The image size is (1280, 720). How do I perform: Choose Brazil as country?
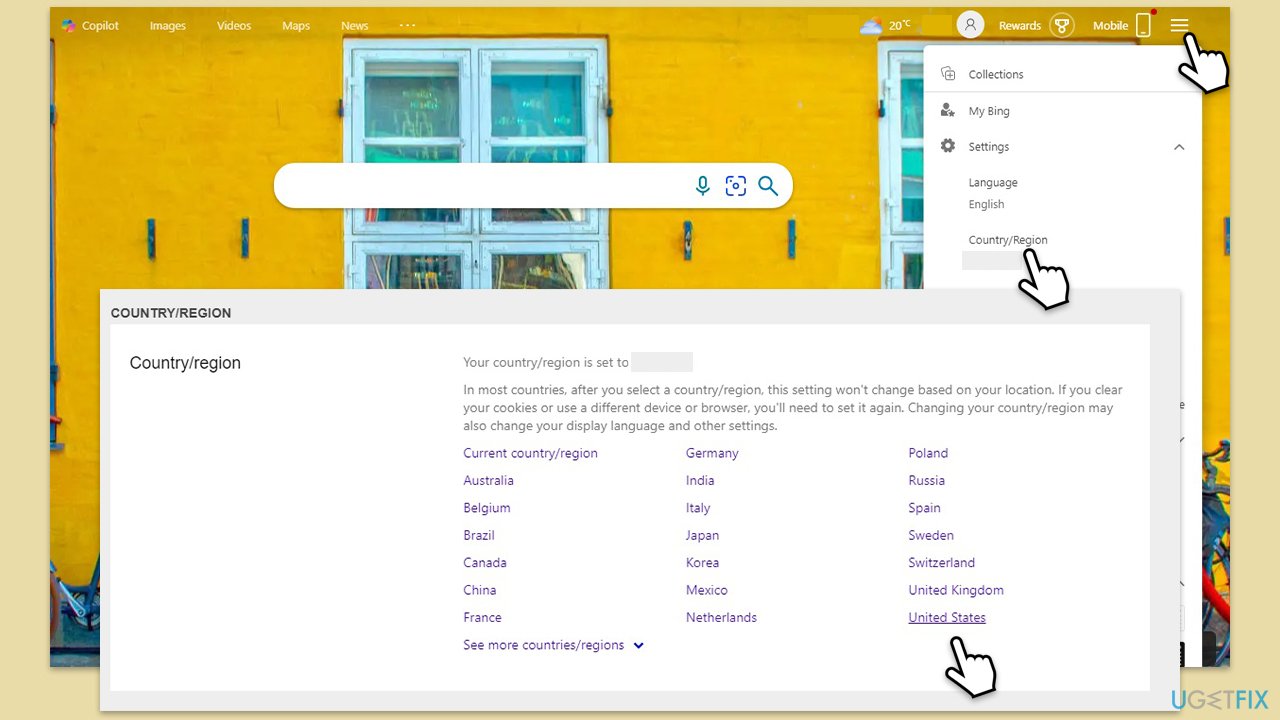(x=479, y=535)
